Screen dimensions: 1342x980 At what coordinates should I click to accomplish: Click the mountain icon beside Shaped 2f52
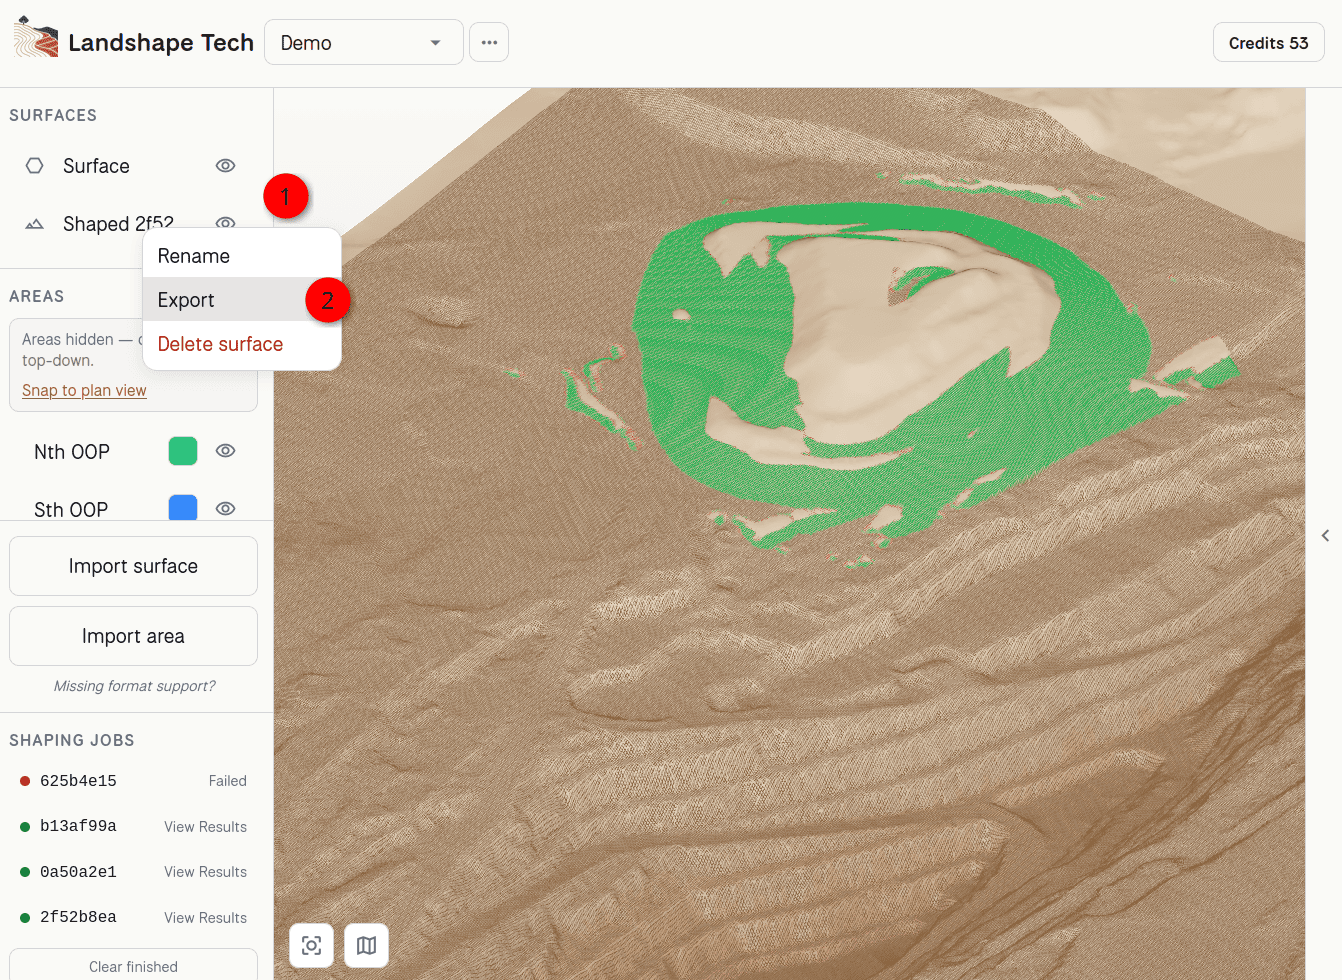tap(35, 224)
